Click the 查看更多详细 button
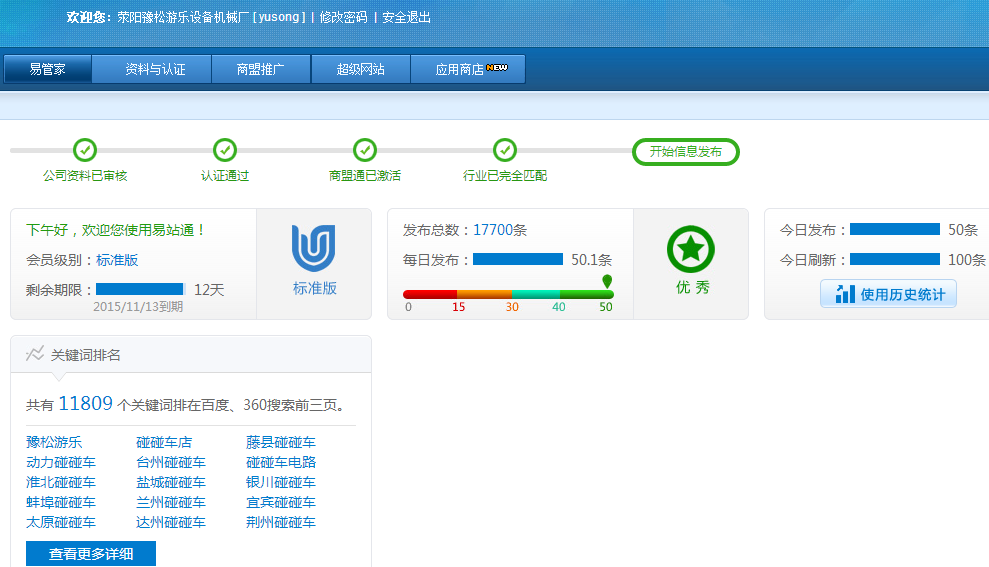The height and width of the screenshot is (567, 989). pyautogui.click(x=91, y=553)
